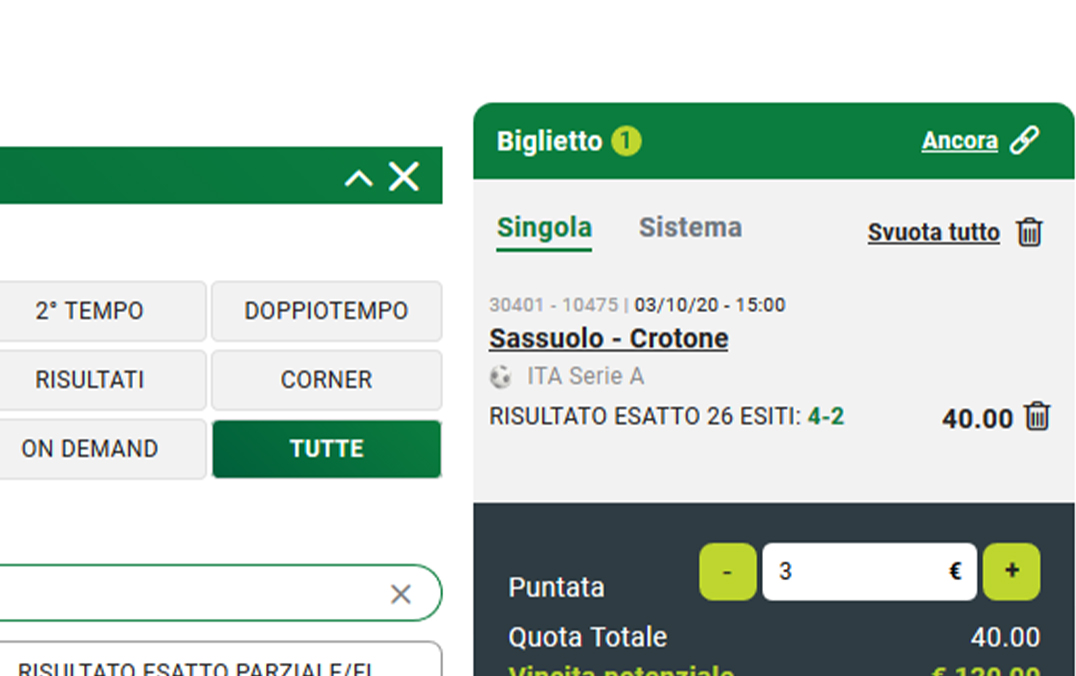
Task: Click the Puntata stake amount field
Action: (x=858, y=572)
